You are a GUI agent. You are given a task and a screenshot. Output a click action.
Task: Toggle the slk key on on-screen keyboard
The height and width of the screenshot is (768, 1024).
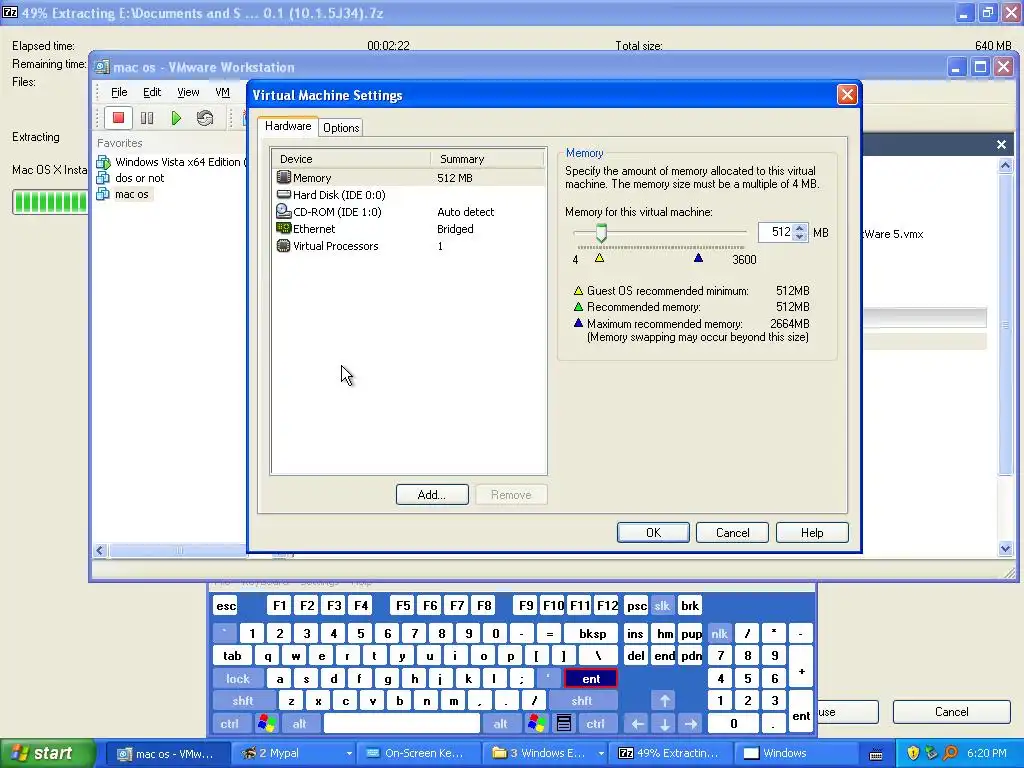662,606
